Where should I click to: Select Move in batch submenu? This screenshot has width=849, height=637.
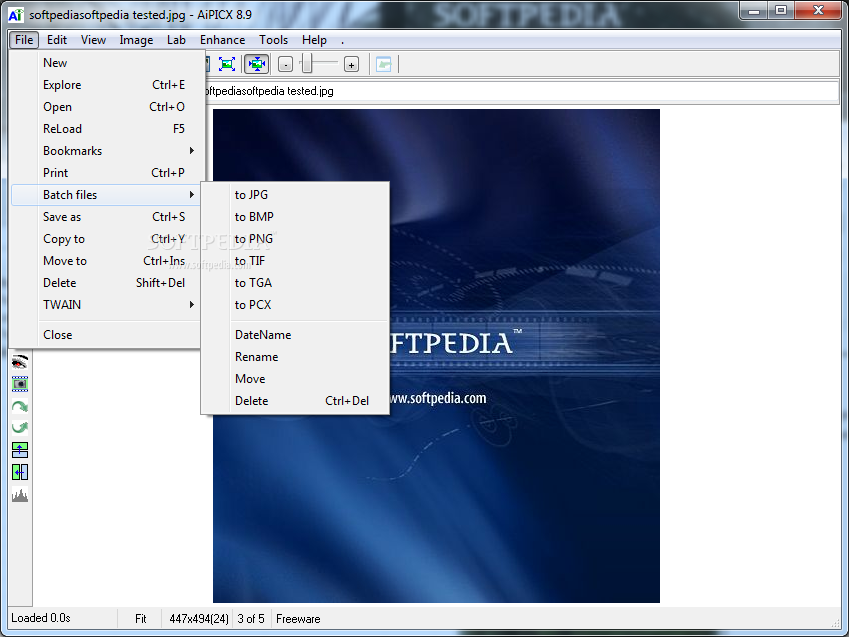(295, 379)
